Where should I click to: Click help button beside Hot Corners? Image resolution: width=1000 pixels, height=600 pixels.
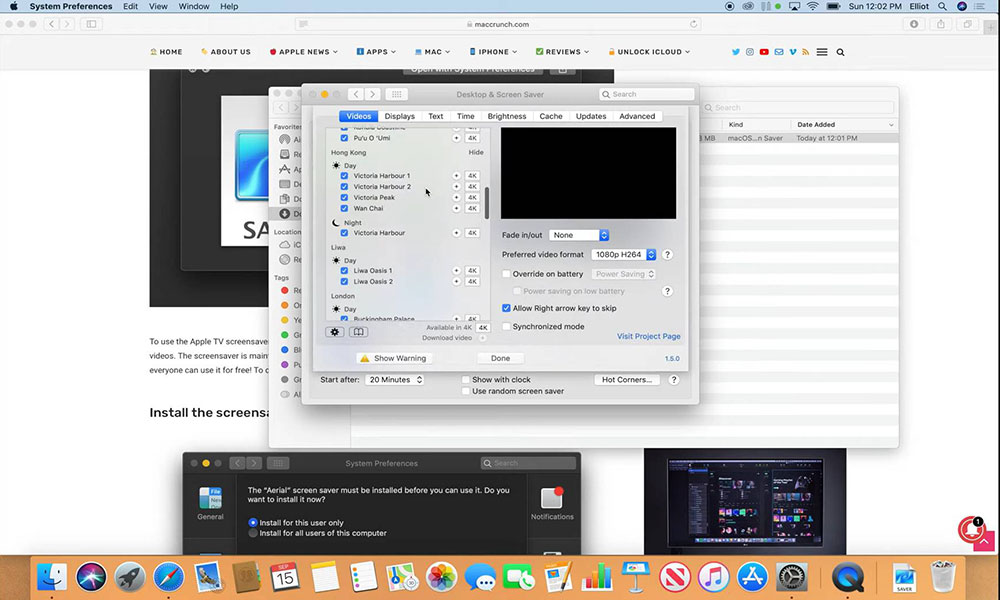tap(673, 379)
